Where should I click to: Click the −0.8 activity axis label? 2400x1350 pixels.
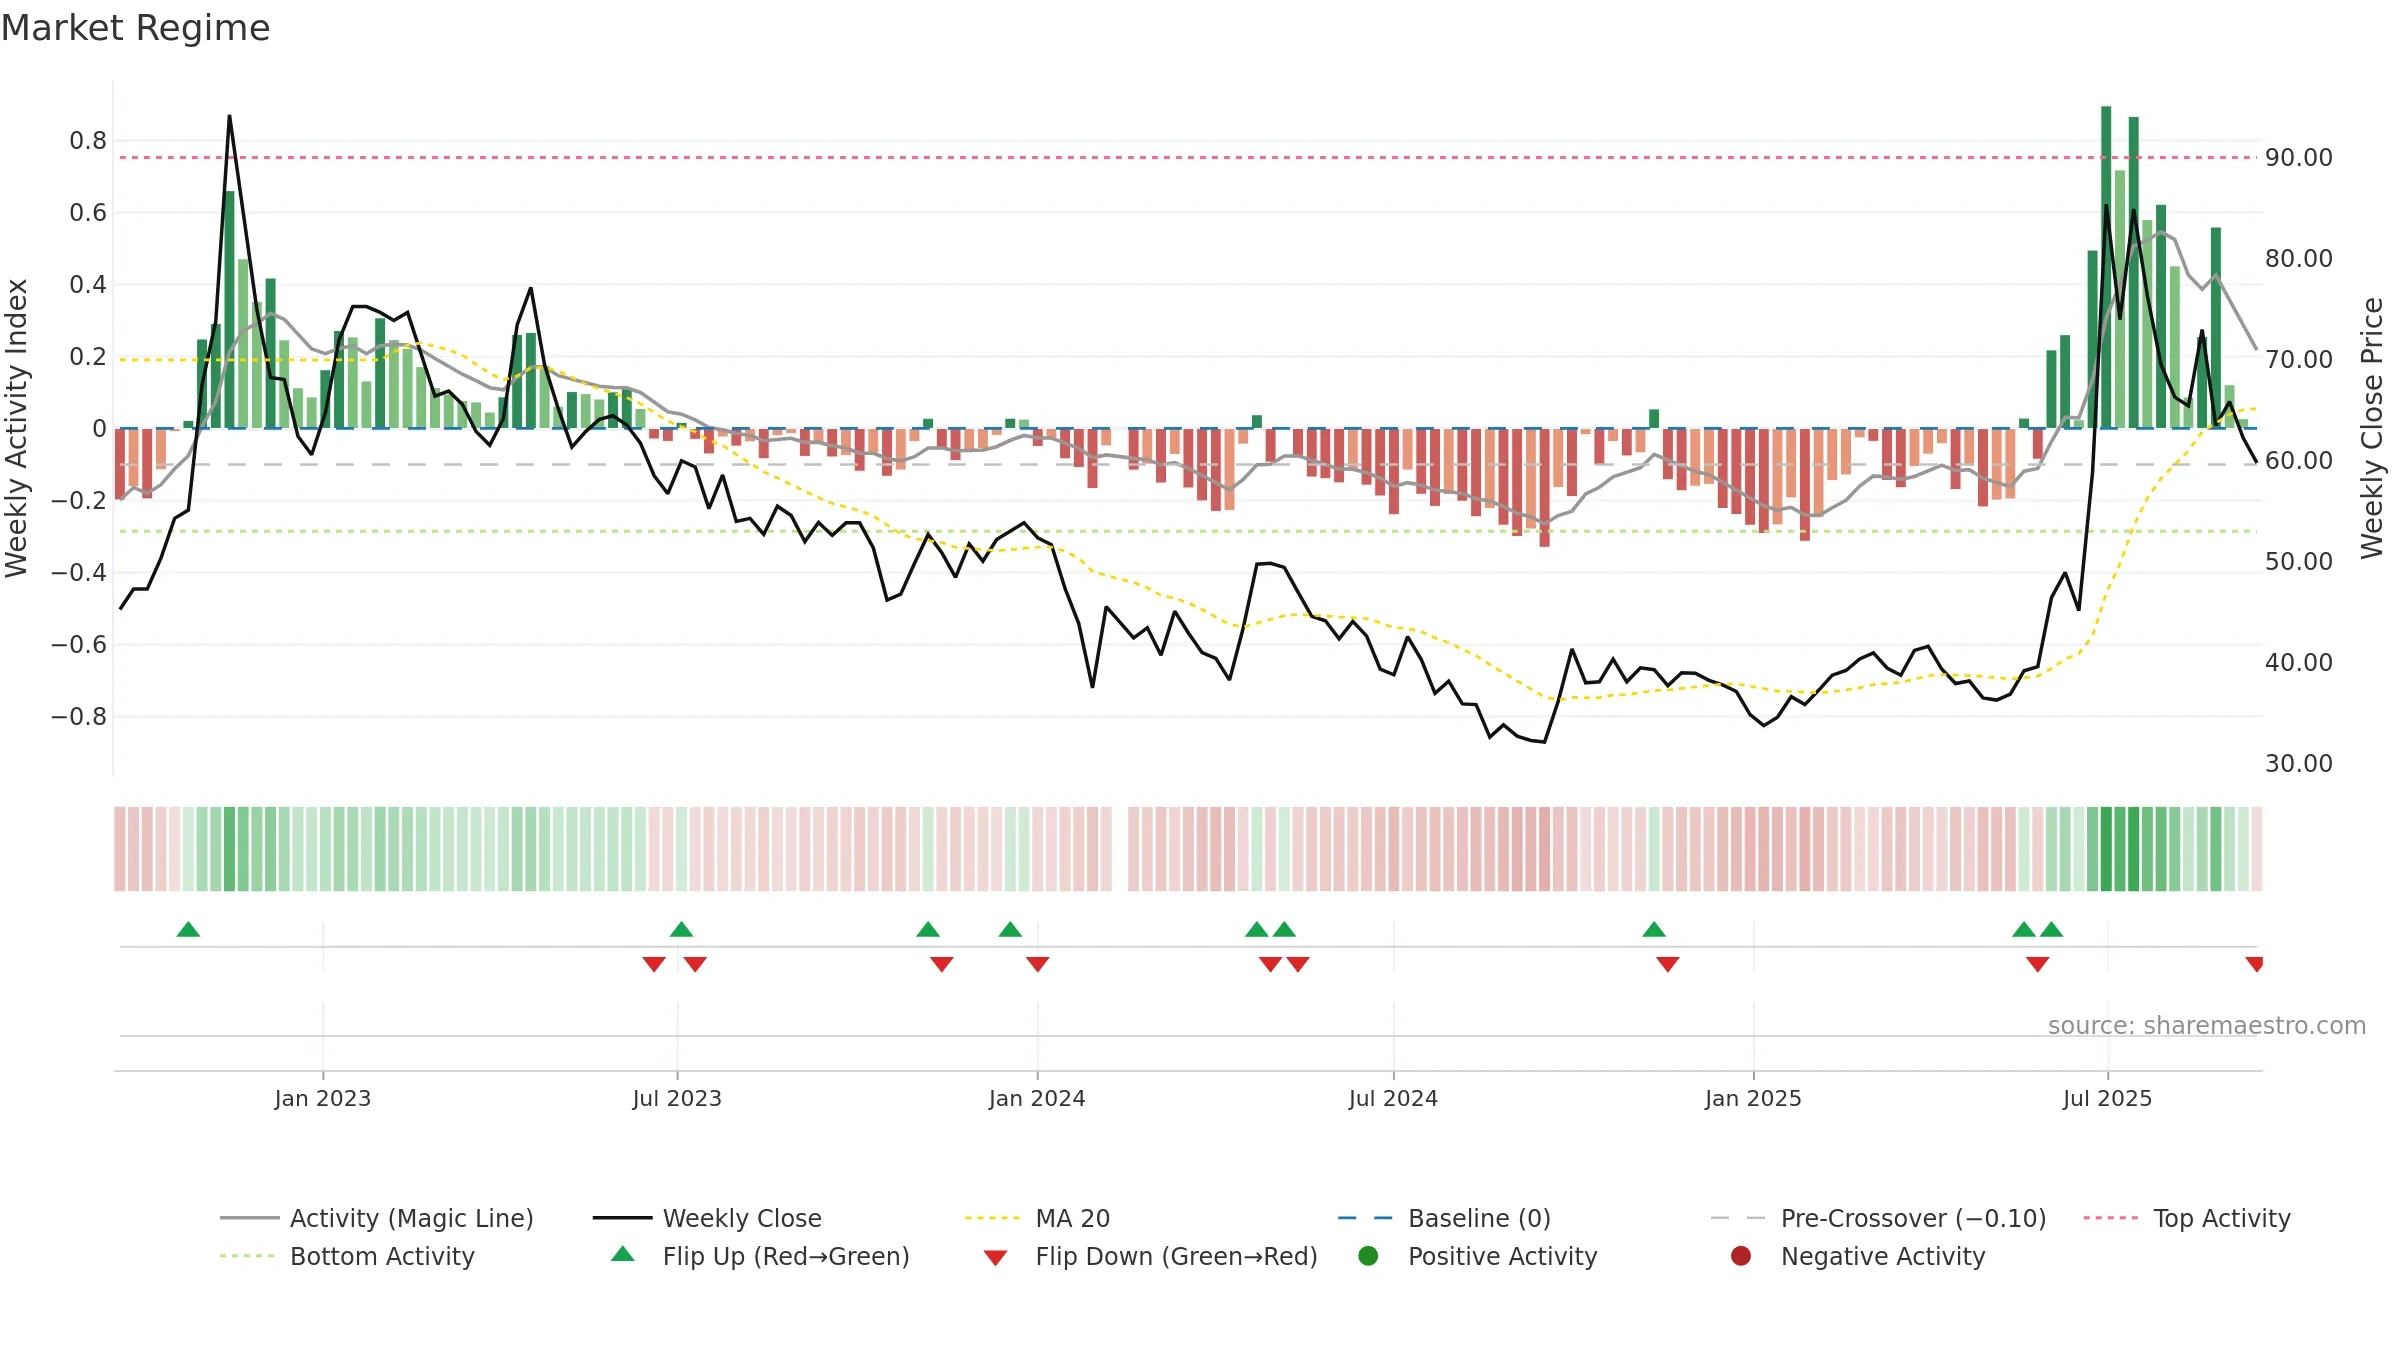[79, 717]
